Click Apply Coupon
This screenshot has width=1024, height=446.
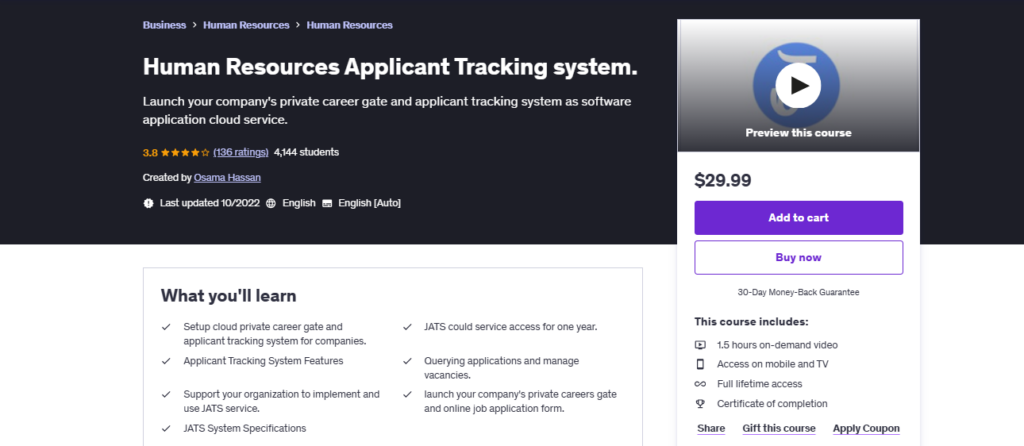click(x=866, y=428)
